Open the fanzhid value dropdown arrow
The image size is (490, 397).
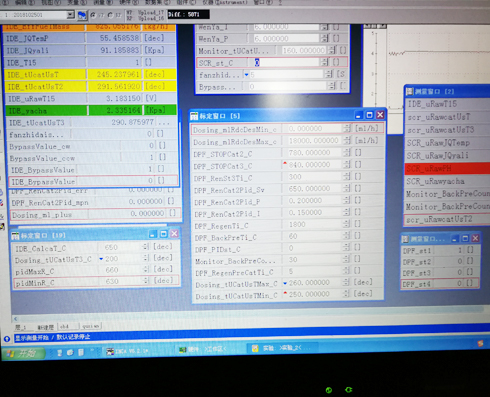pyautogui.click(x=247, y=75)
